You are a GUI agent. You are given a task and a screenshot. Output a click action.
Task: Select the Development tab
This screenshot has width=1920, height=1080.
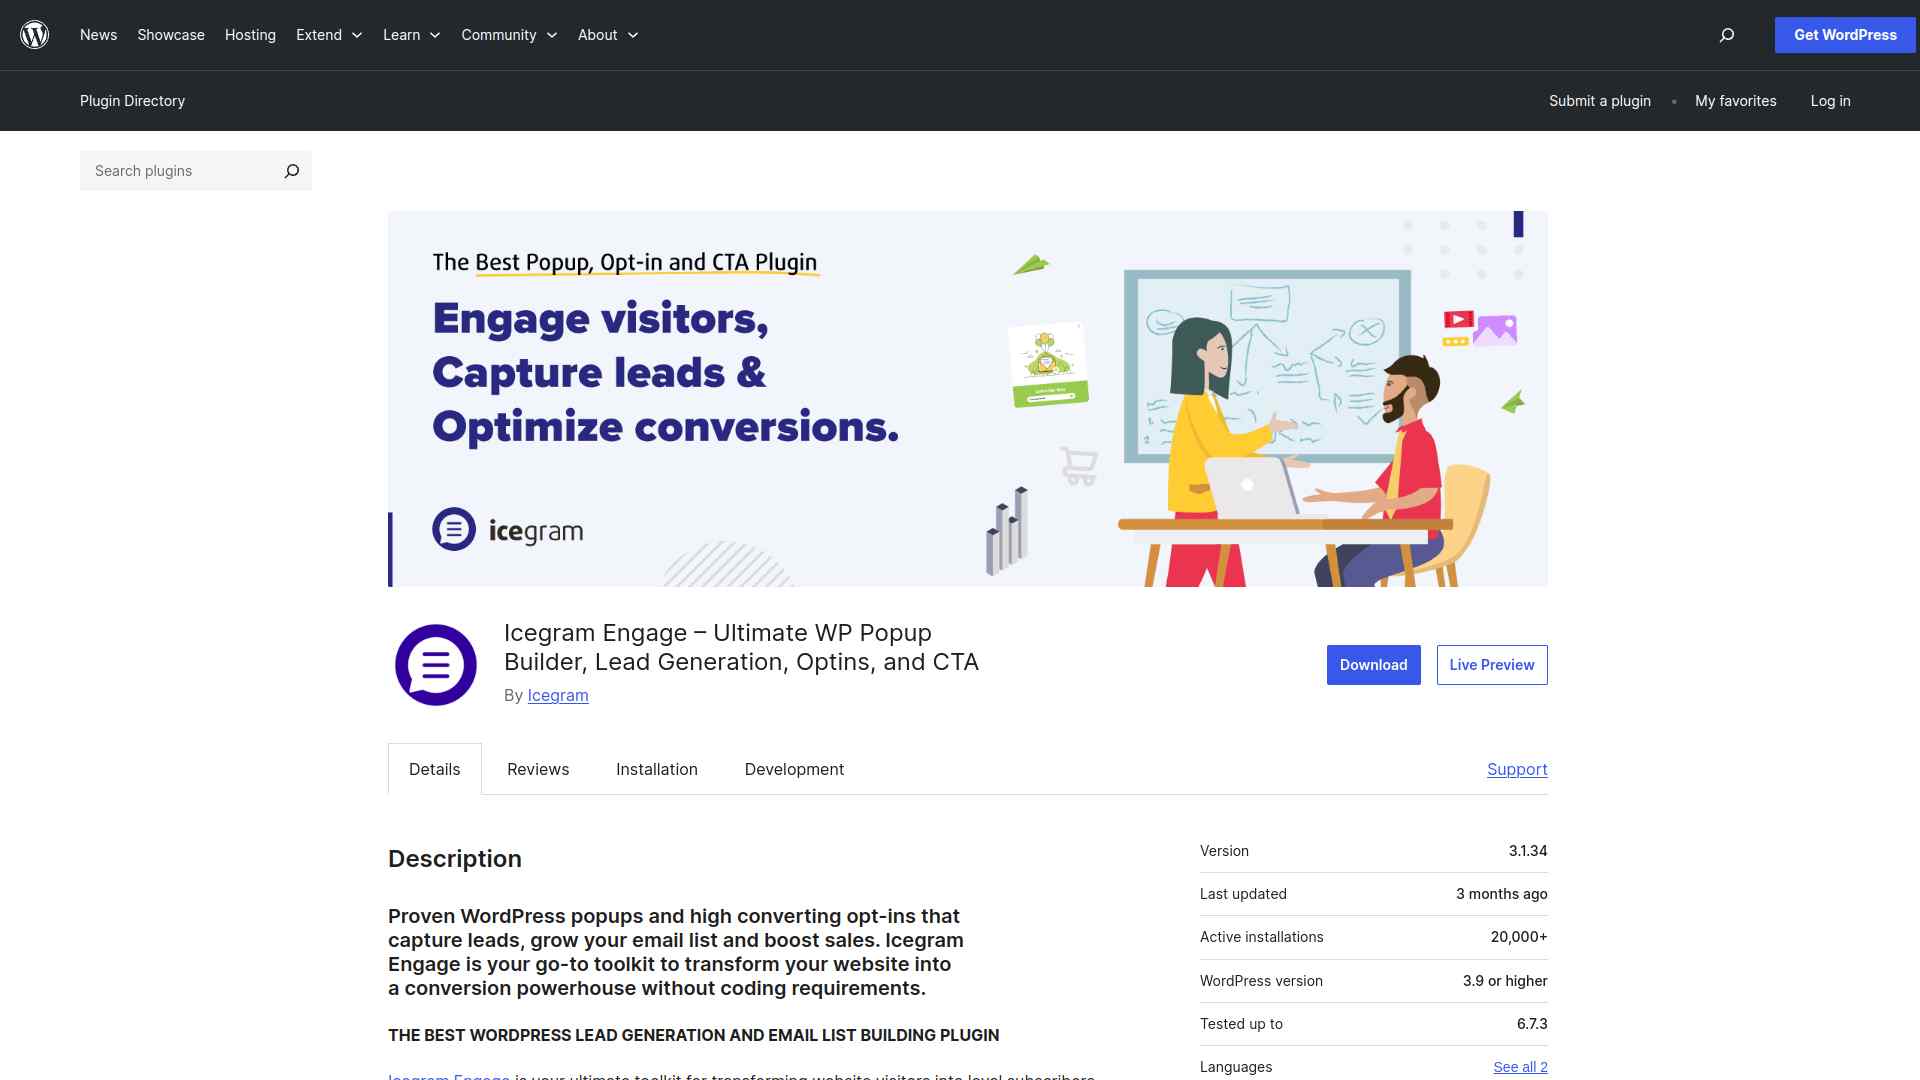click(x=794, y=769)
